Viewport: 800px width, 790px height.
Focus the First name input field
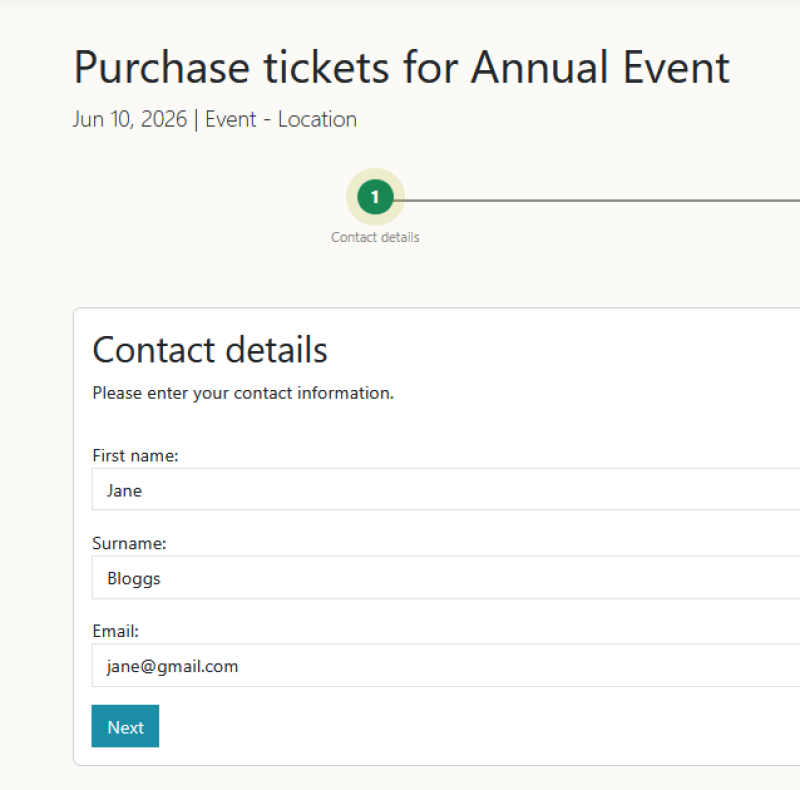tap(450, 490)
